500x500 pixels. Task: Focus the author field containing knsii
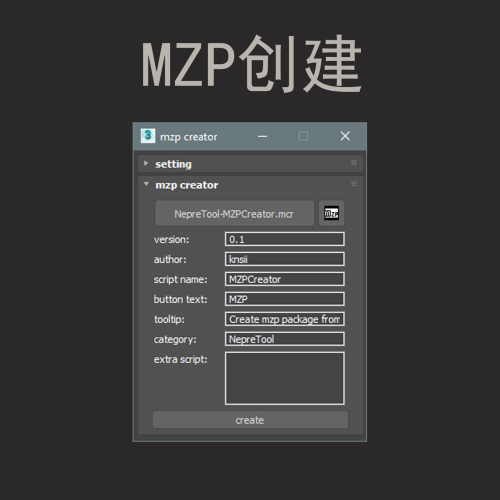click(285, 259)
